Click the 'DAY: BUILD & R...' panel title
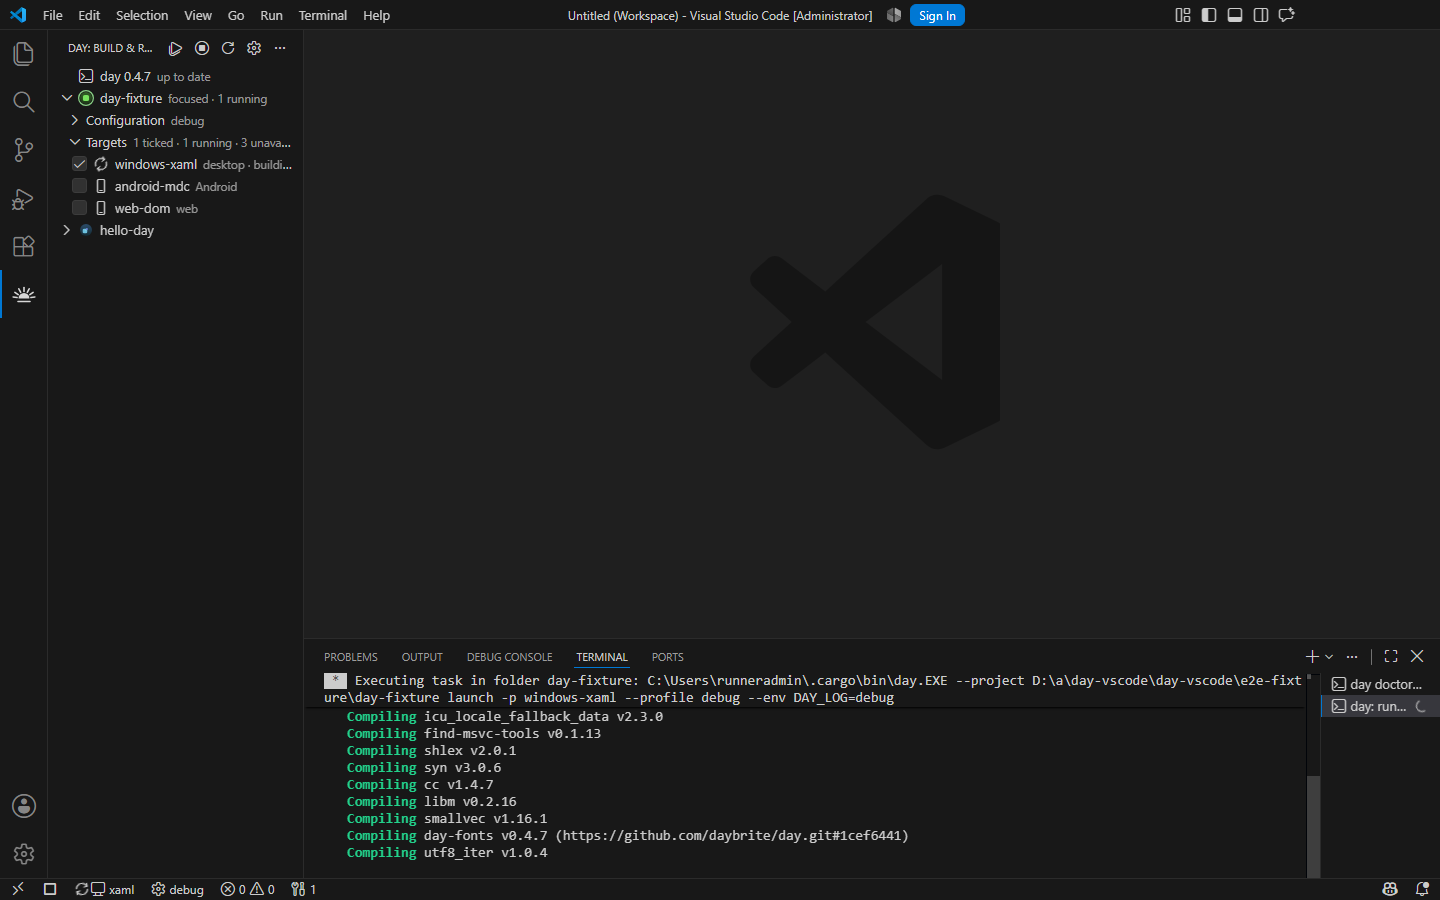 (x=110, y=48)
